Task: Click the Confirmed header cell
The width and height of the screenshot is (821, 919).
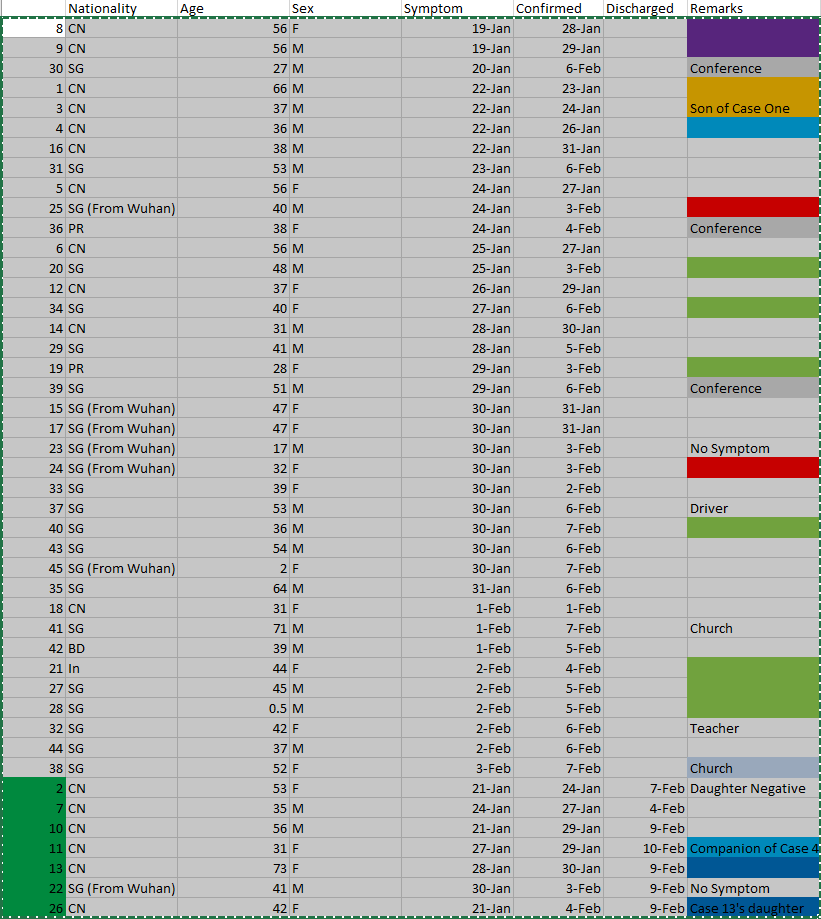Action: (558, 8)
